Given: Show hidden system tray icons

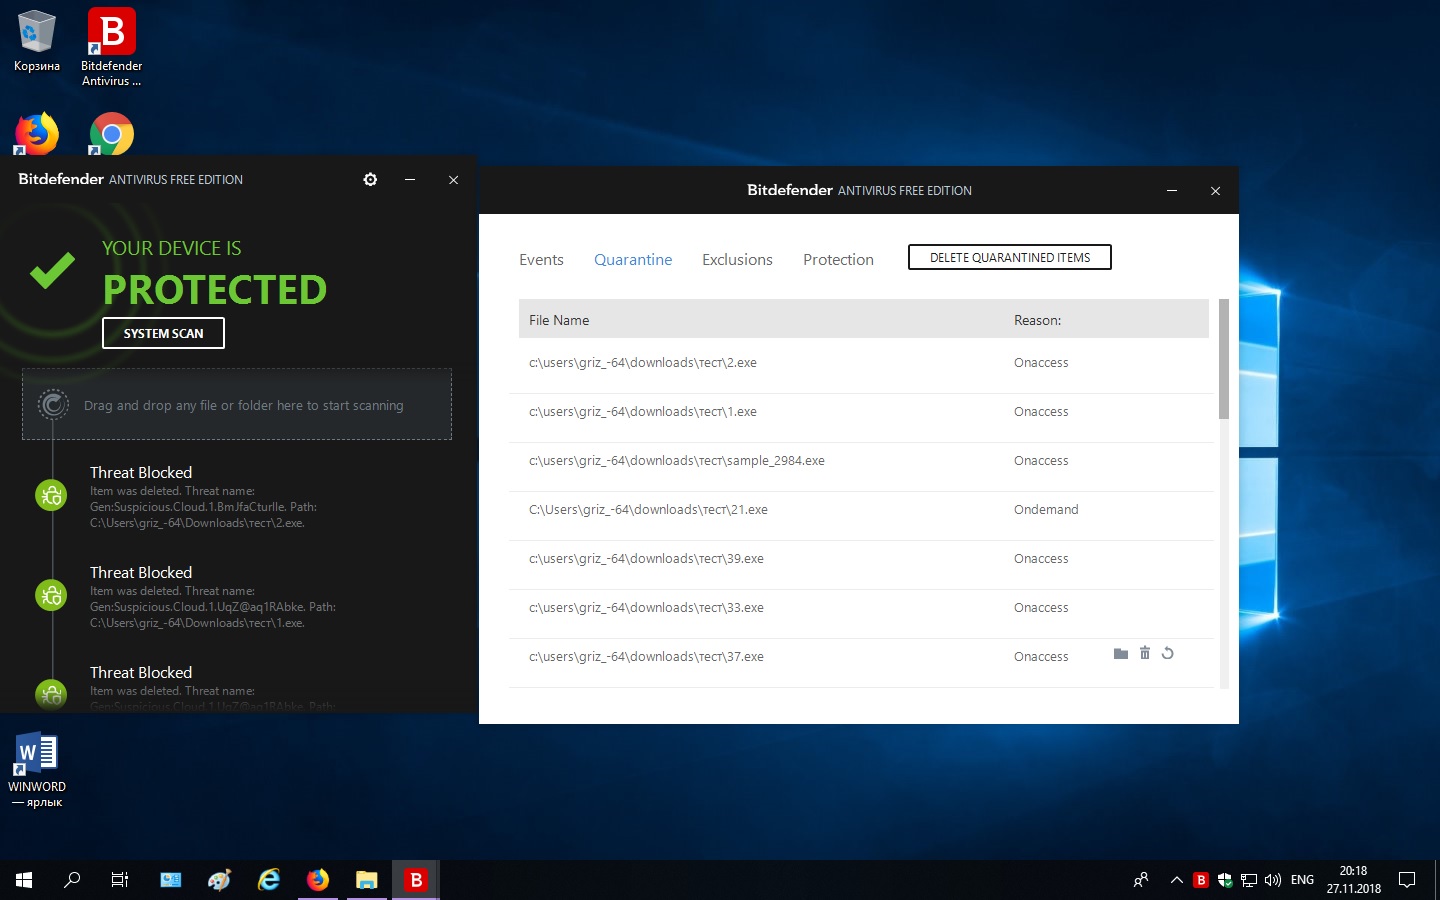Looking at the screenshot, I should (1177, 880).
